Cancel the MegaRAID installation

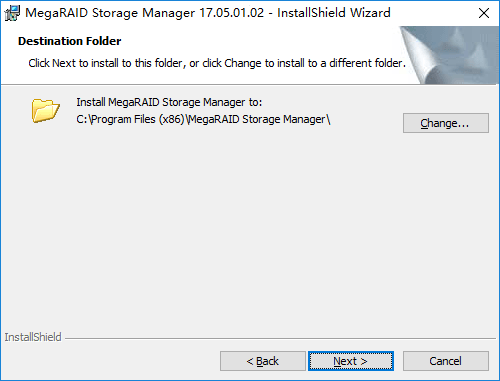click(x=446, y=361)
